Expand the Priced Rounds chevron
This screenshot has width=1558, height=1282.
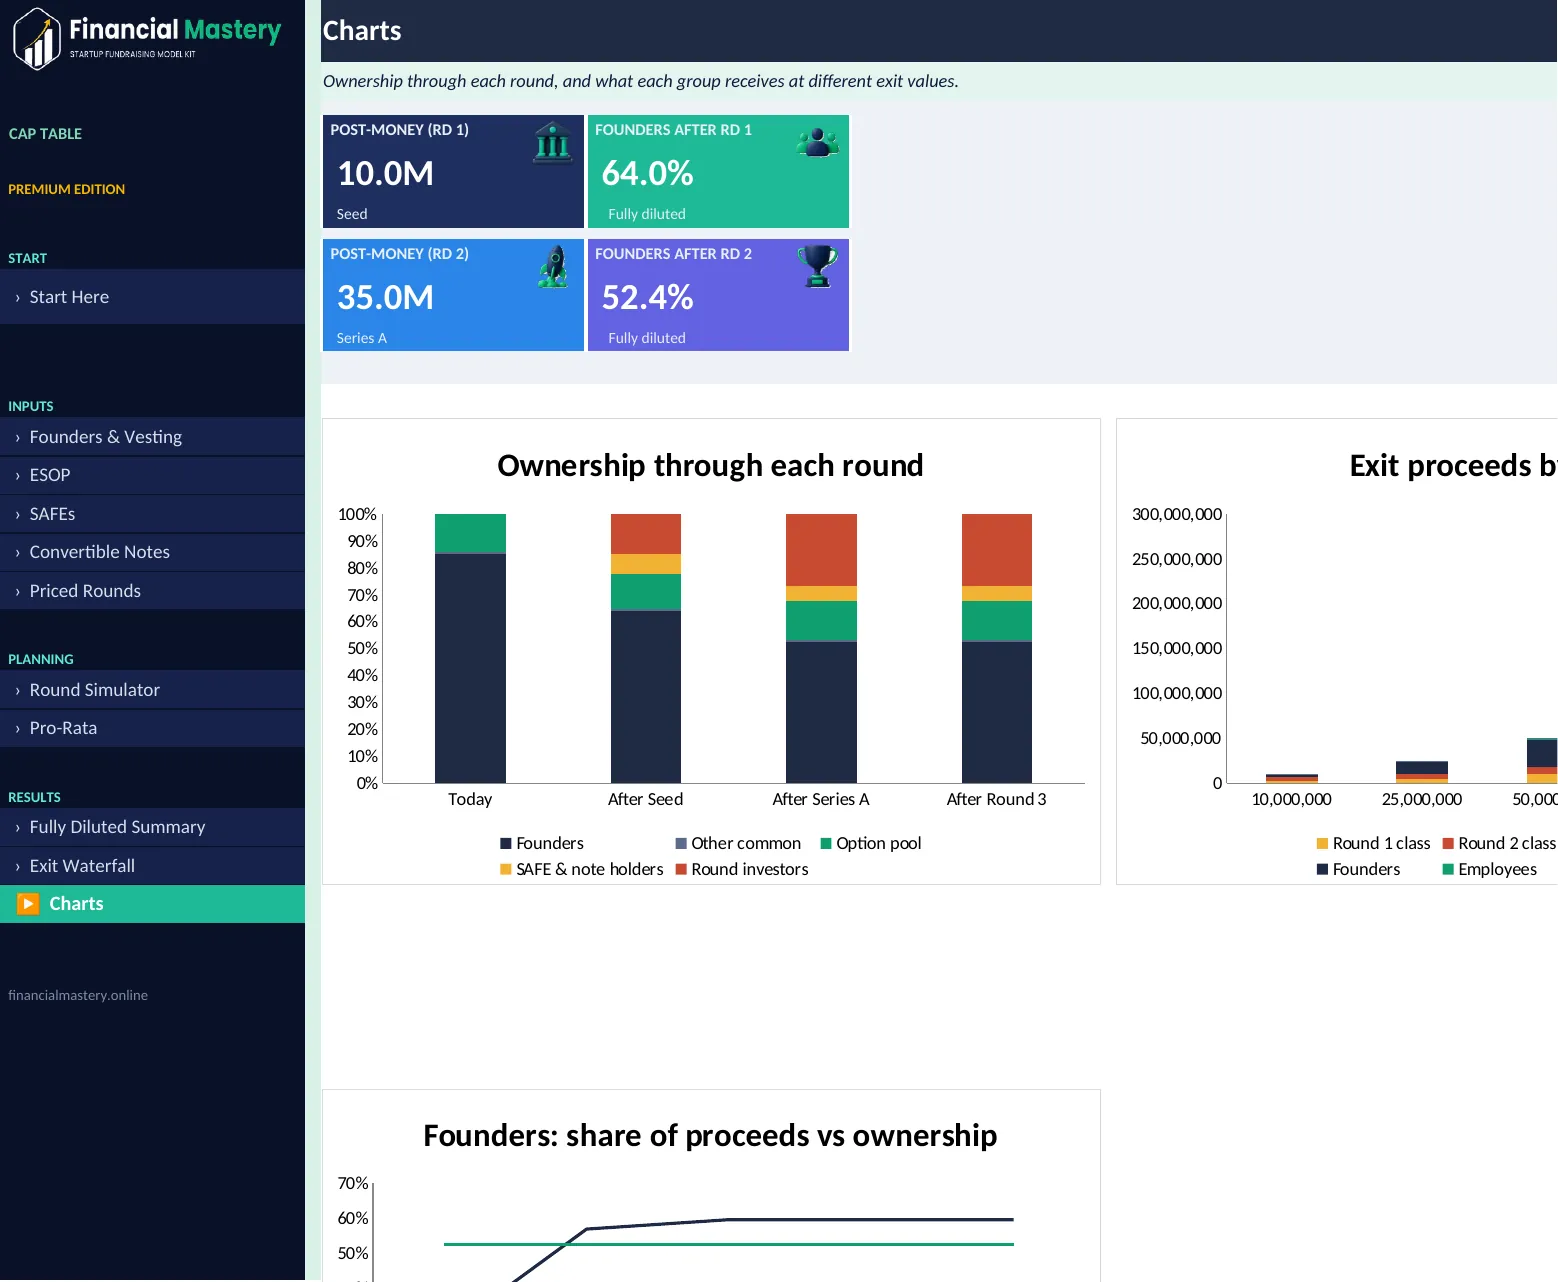pos(18,592)
